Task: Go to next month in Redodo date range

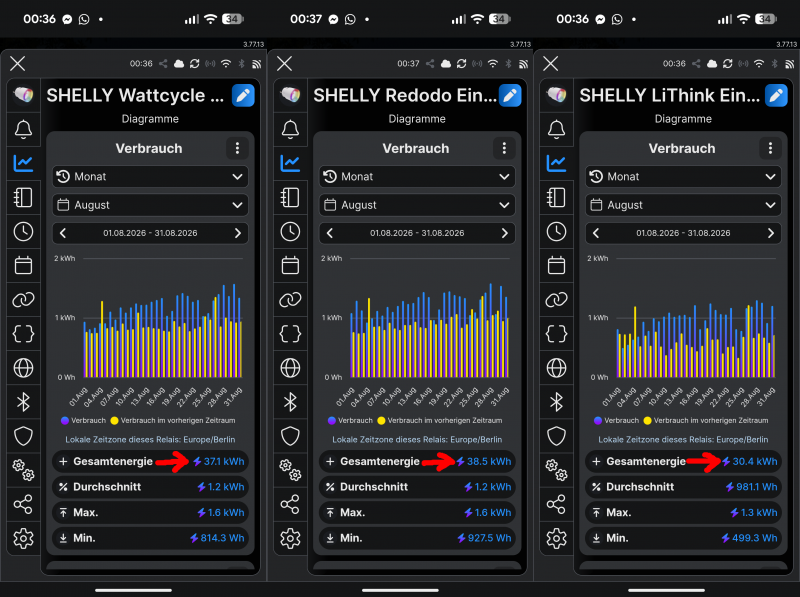Action: tap(505, 233)
